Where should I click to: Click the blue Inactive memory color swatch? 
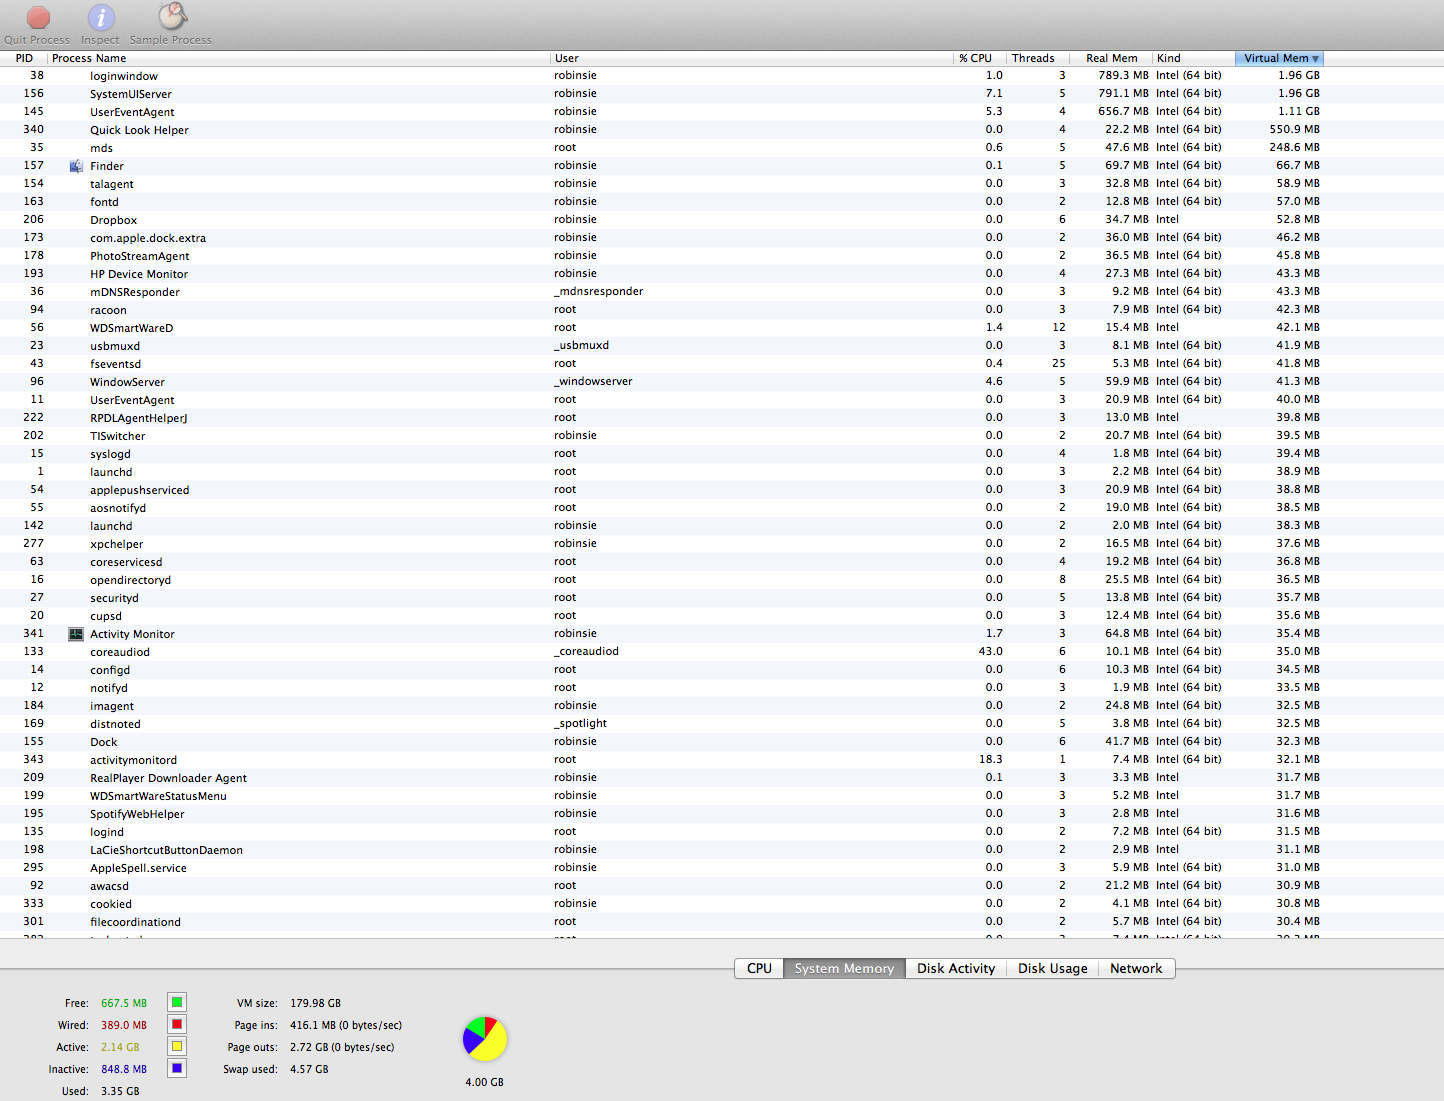[177, 1068]
